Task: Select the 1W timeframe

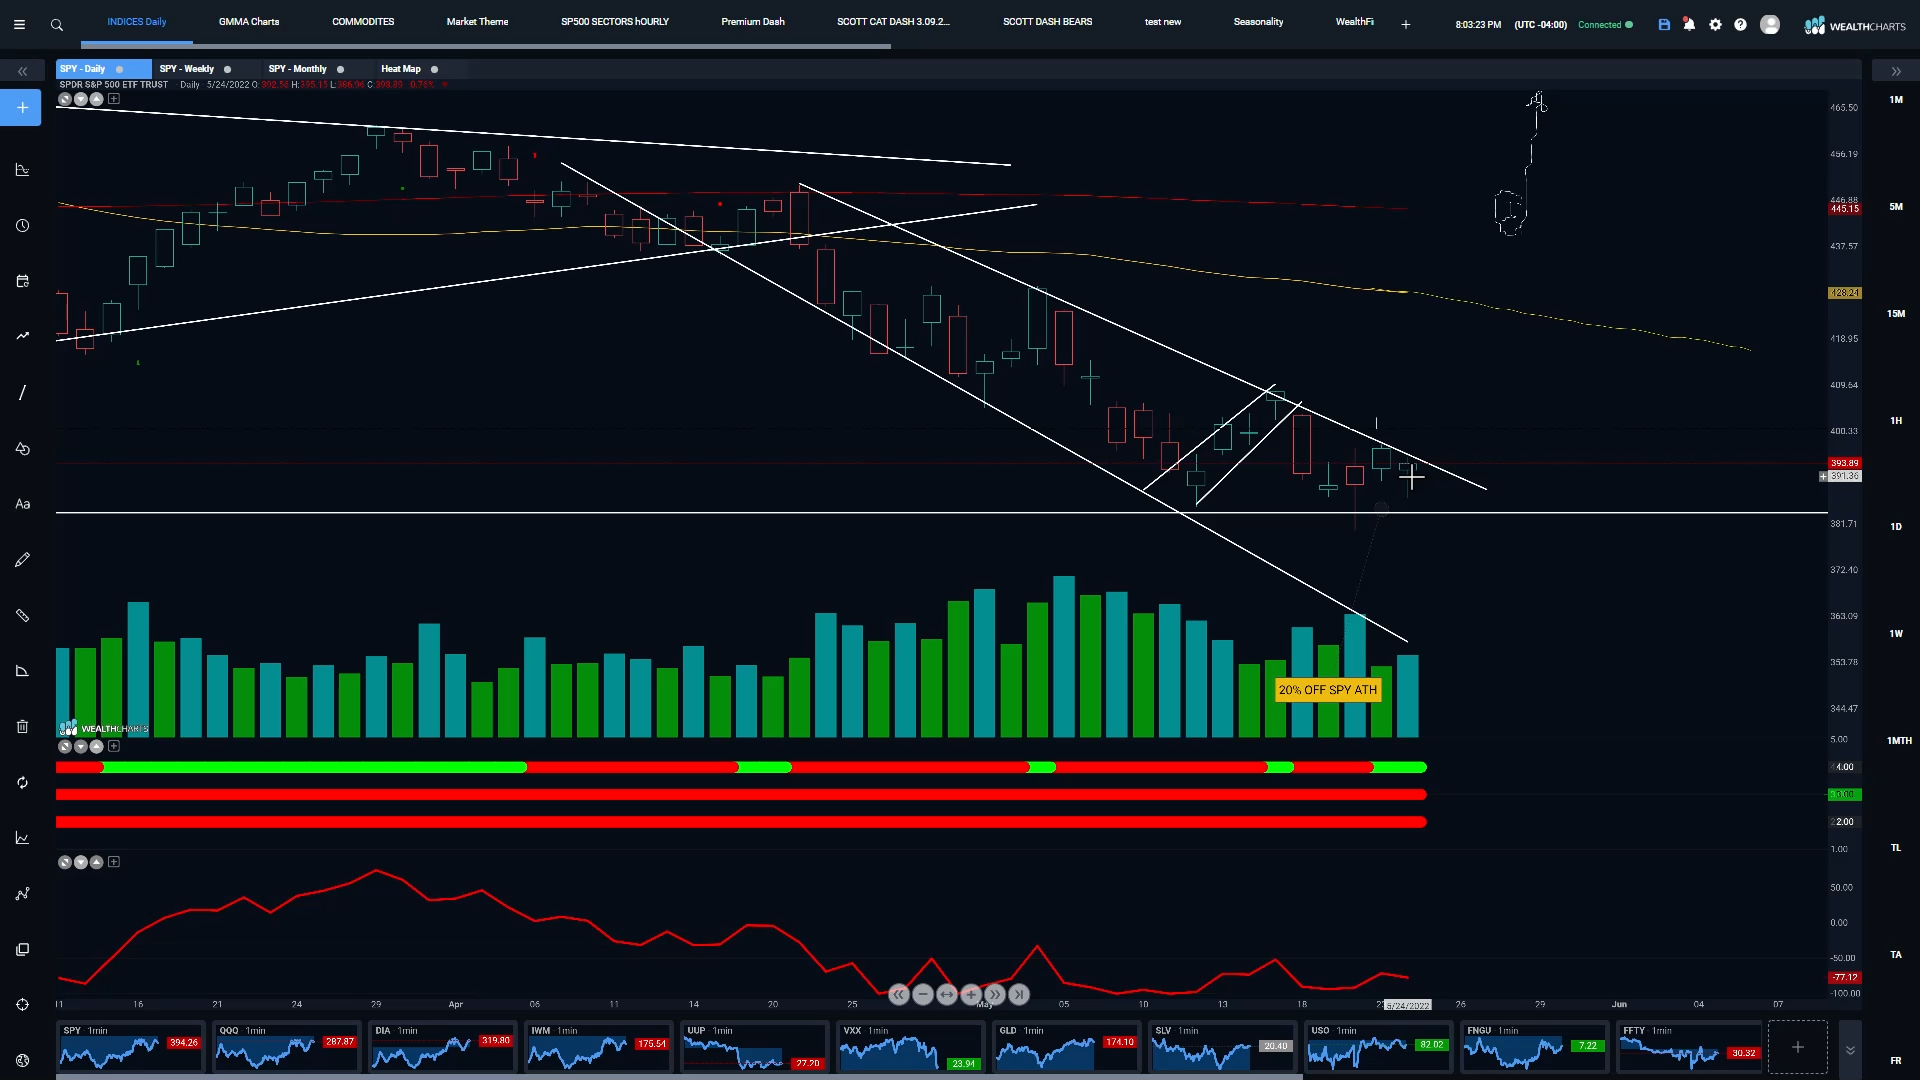Action: pyautogui.click(x=1896, y=634)
